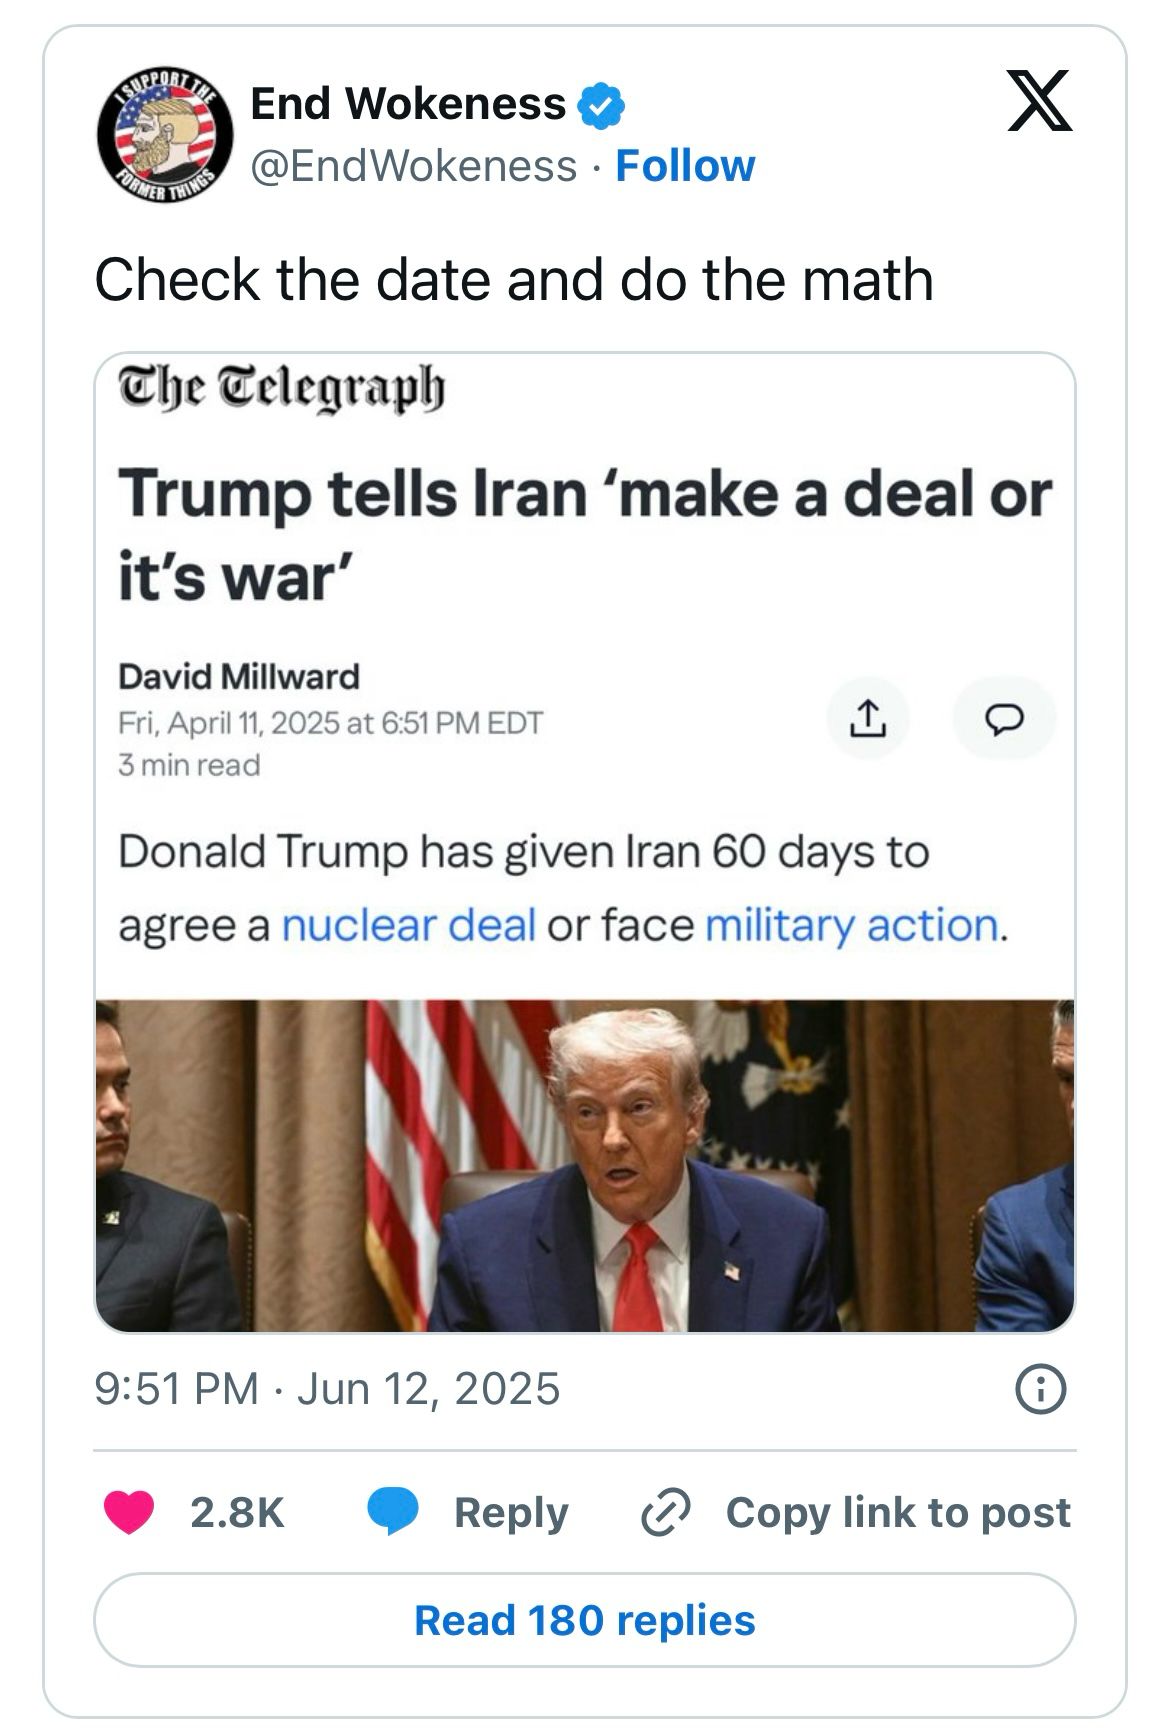
Task: Open the @EndWokeness handle
Action: click(x=413, y=166)
